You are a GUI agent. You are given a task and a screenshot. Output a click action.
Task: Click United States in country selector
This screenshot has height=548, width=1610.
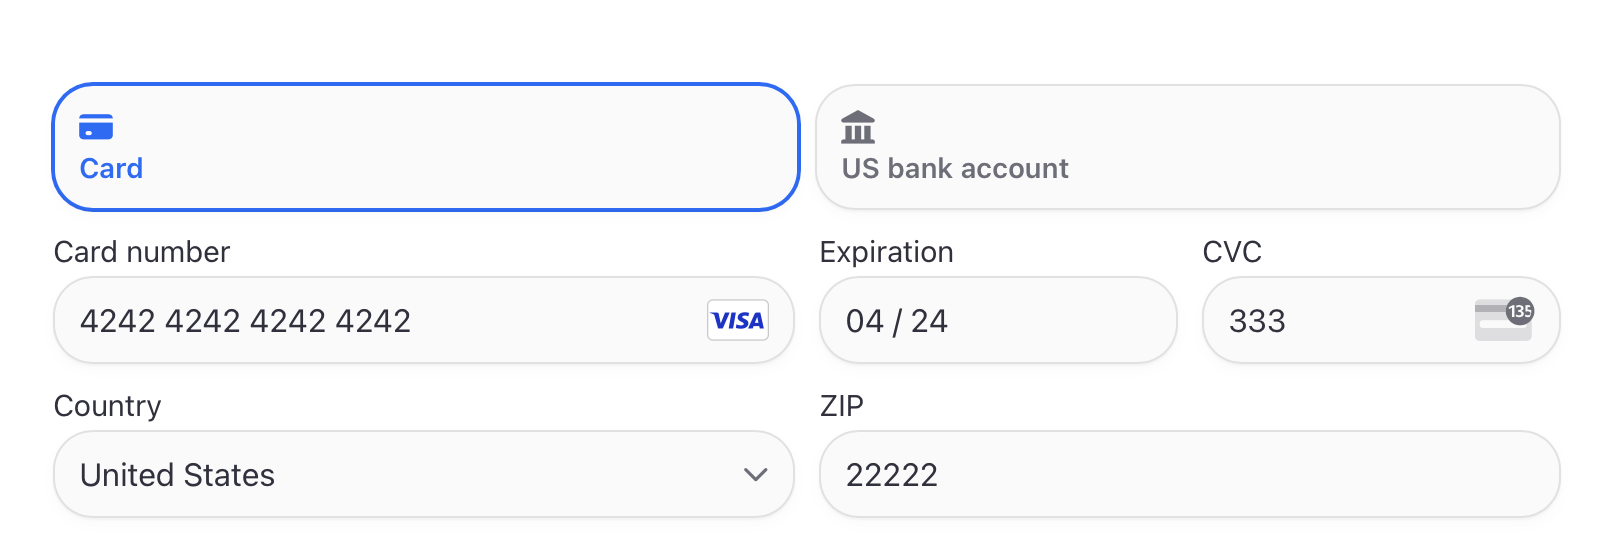tap(177, 475)
